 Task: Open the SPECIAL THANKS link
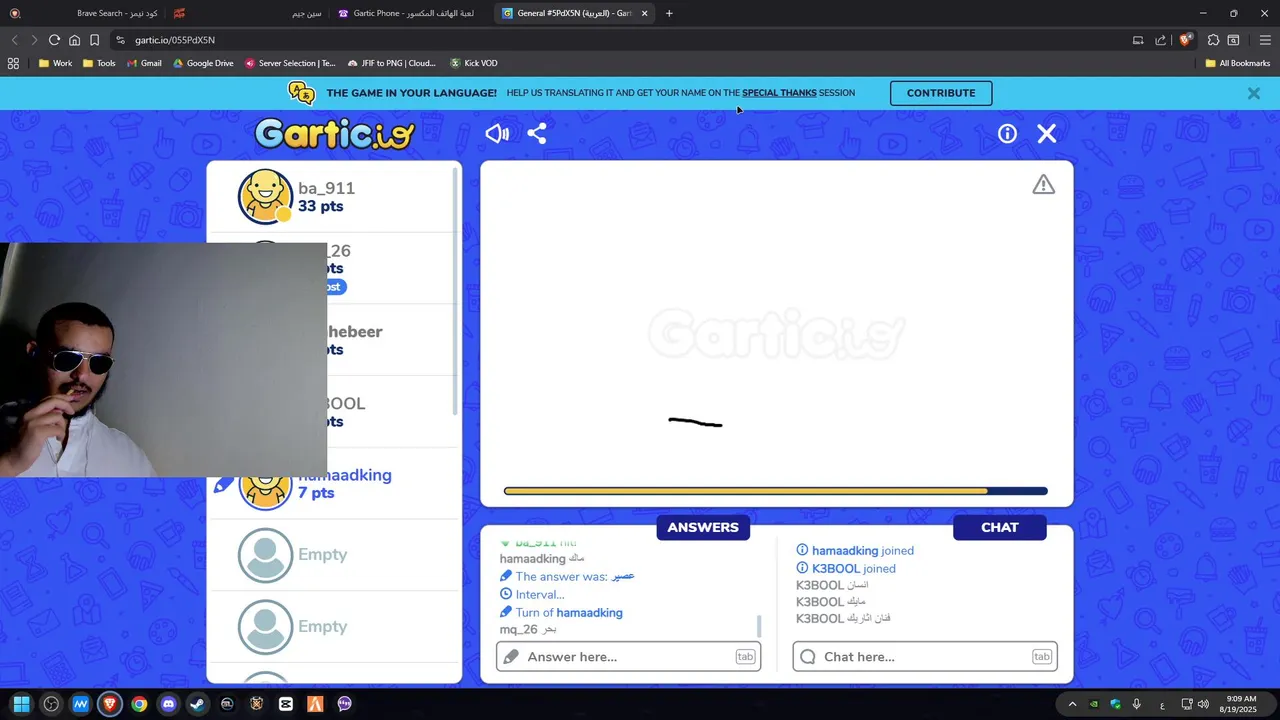[779, 93]
